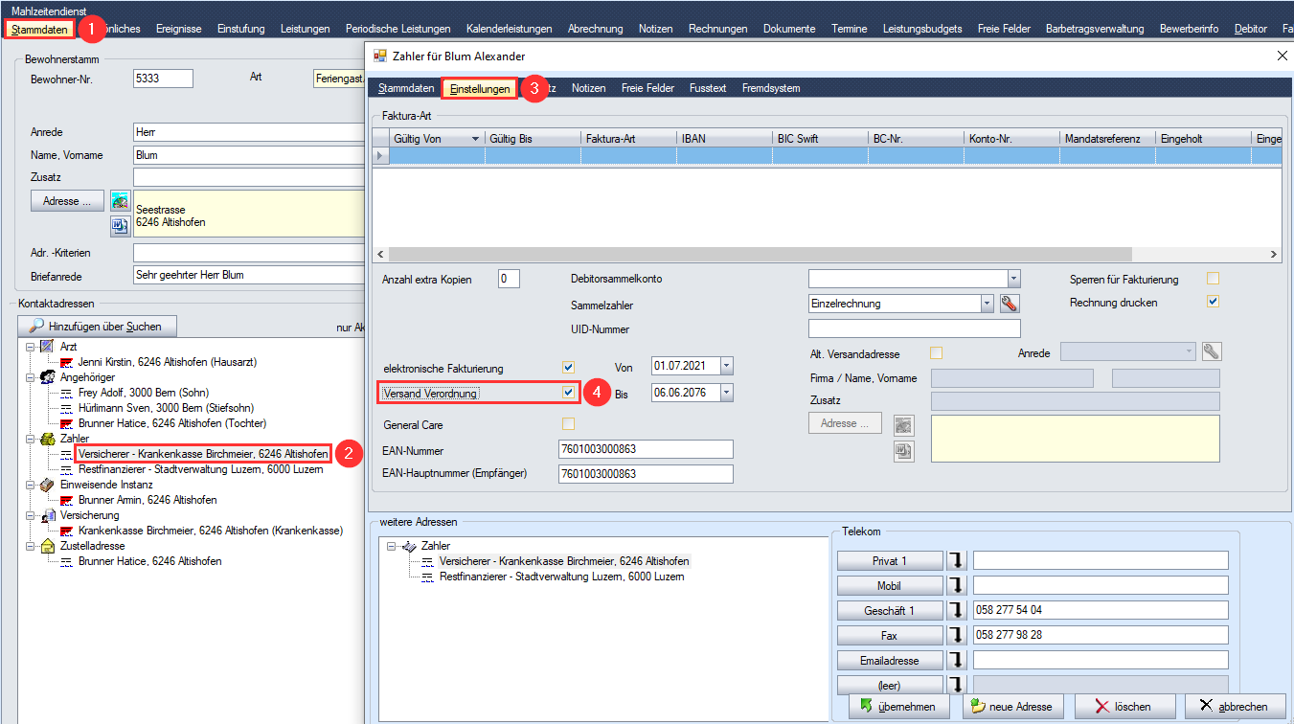
Task: Click Hinzufügen über Suchen button
Action: 98,326
